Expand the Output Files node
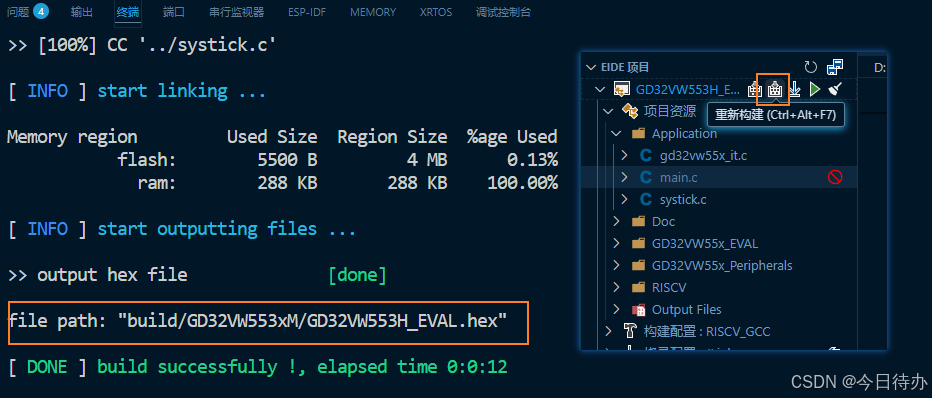 pos(616,309)
